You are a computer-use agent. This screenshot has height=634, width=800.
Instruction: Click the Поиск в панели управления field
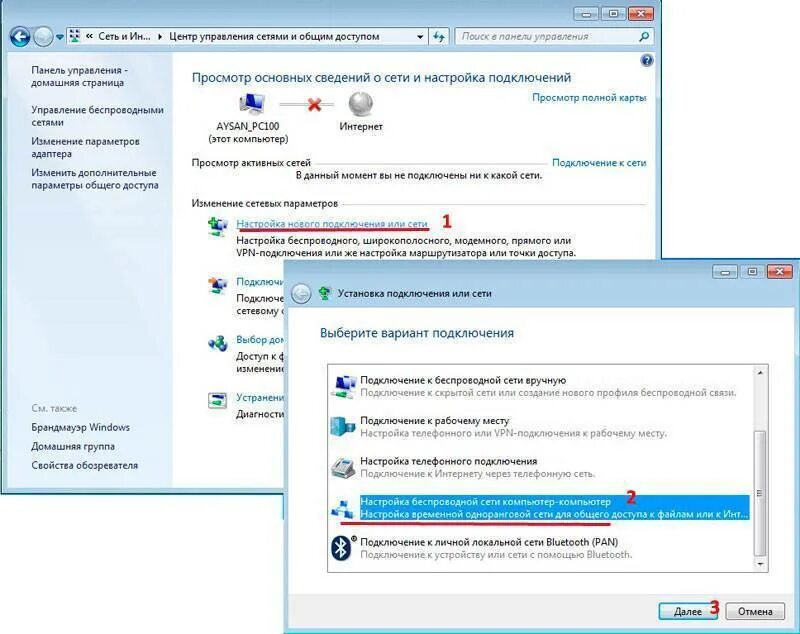[x=548, y=37]
